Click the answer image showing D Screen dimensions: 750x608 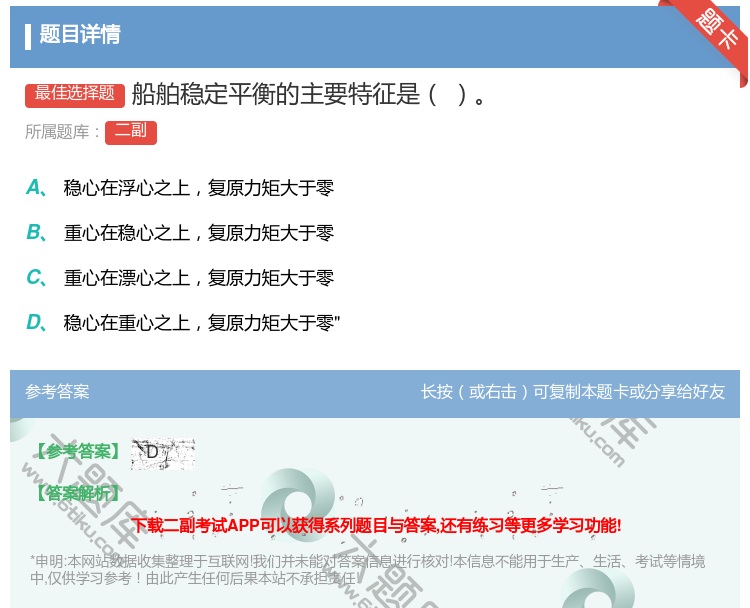tap(163, 453)
